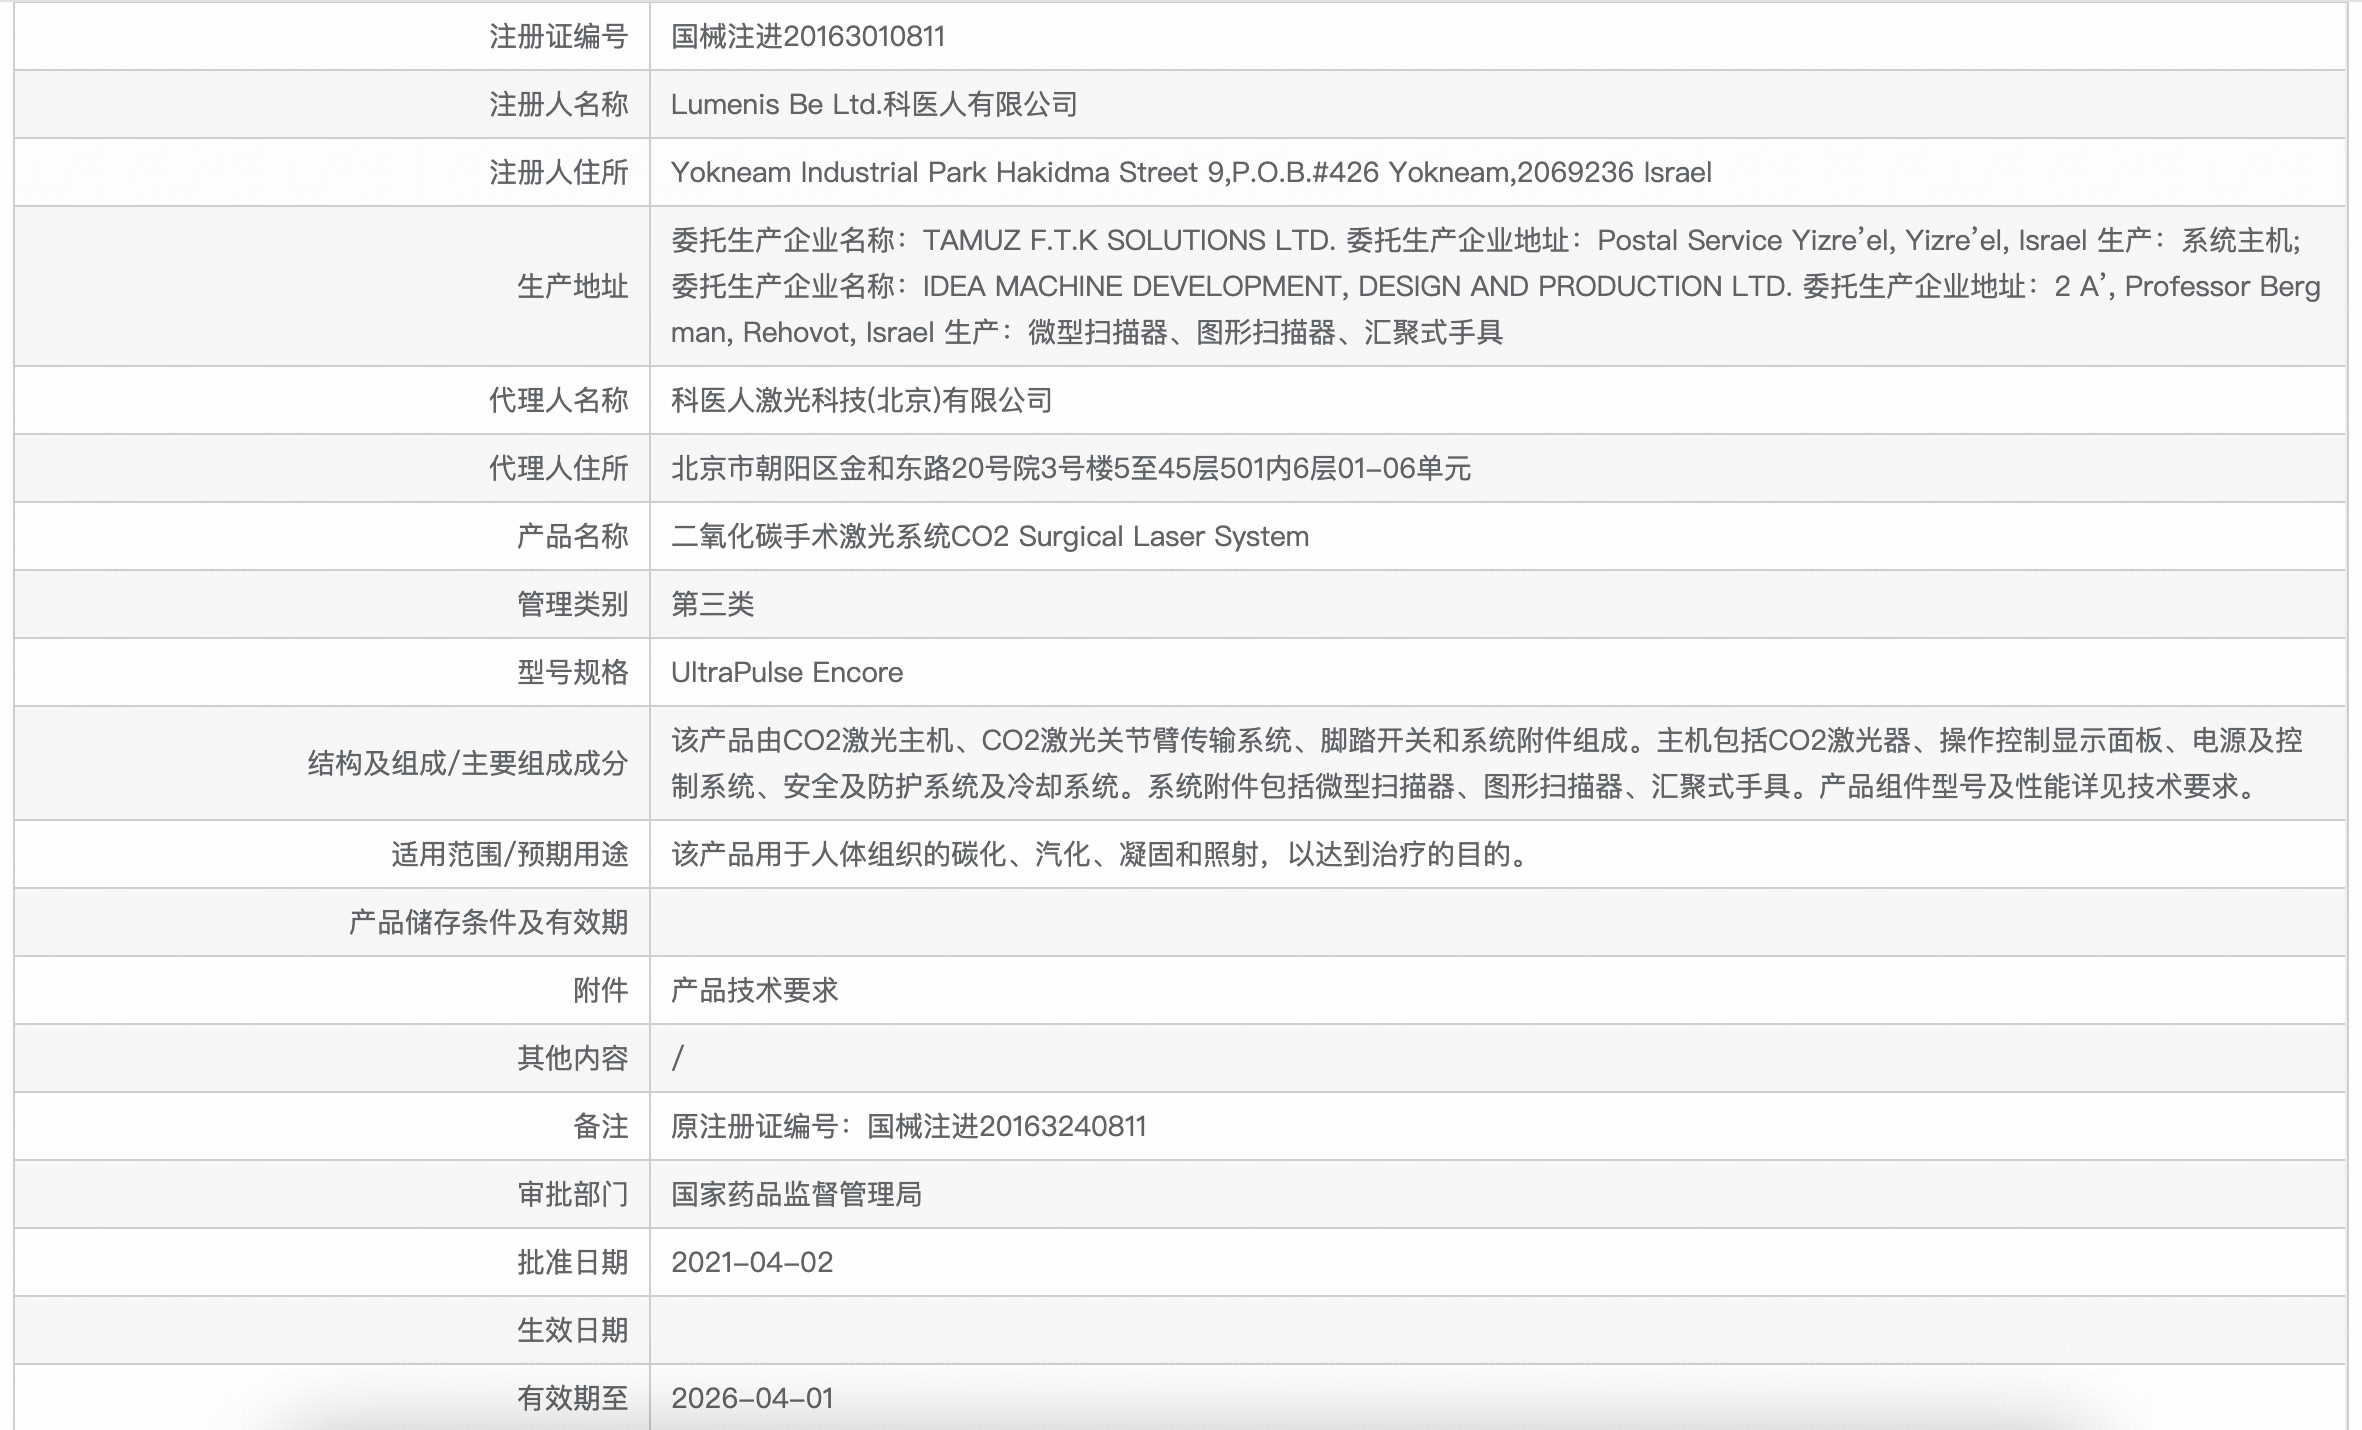Click the model specification UltraPulse Encore
The image size is (2362, 1430).
(786, 671)
